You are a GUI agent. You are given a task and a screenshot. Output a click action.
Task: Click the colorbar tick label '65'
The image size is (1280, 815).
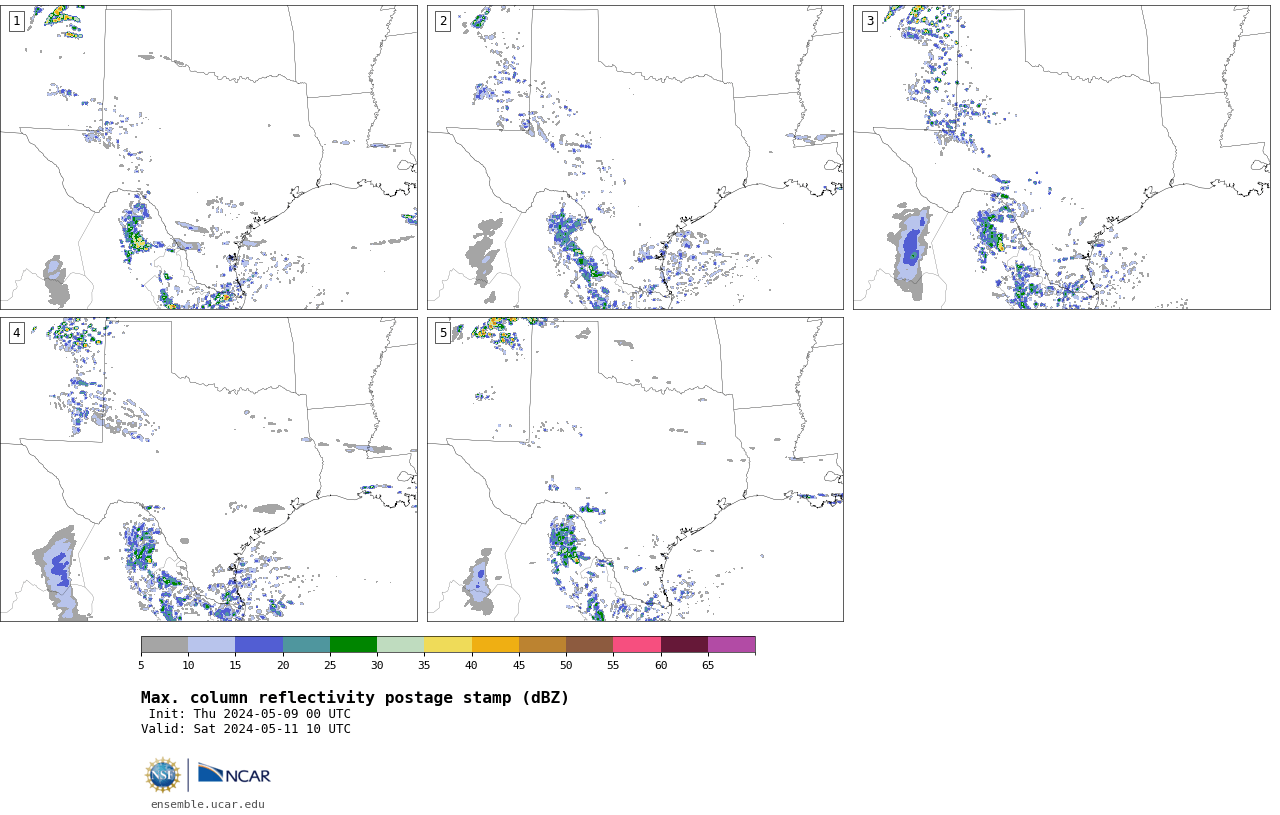pyautogui.click(x=708, y=666)
